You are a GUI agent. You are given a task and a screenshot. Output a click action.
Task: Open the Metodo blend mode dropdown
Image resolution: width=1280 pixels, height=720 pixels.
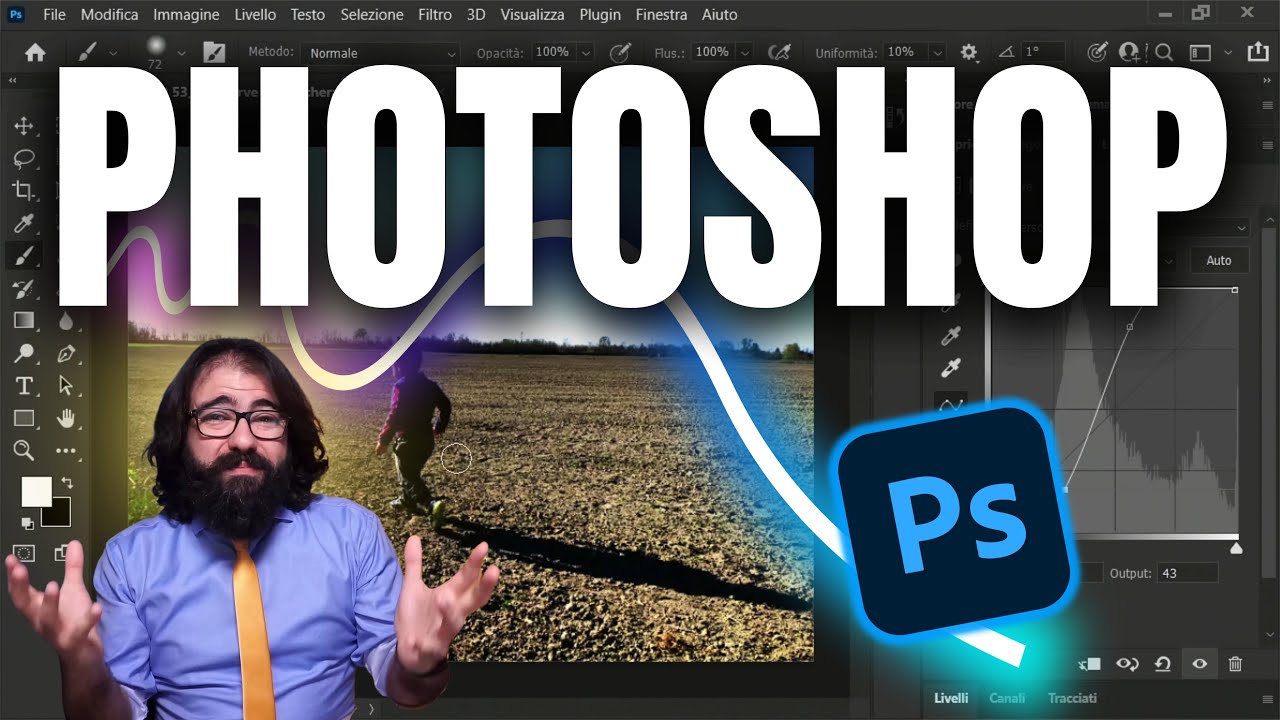(x=381, y=53)
